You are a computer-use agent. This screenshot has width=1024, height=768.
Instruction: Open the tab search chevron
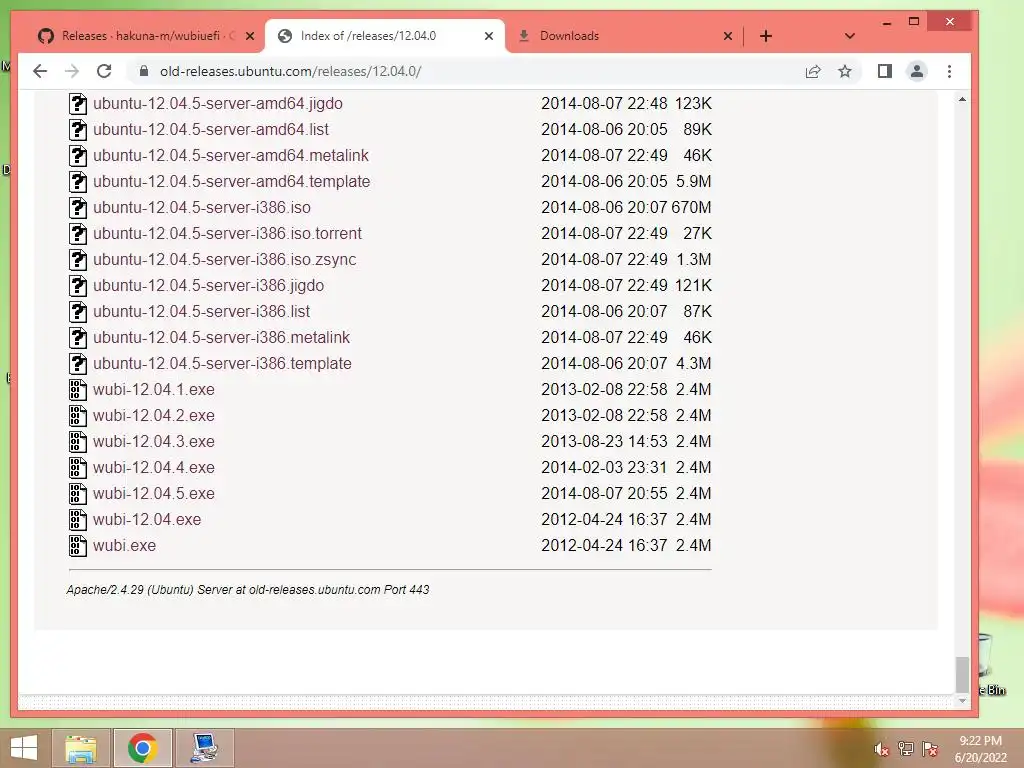pyautogui.click(x=850, y=36)
